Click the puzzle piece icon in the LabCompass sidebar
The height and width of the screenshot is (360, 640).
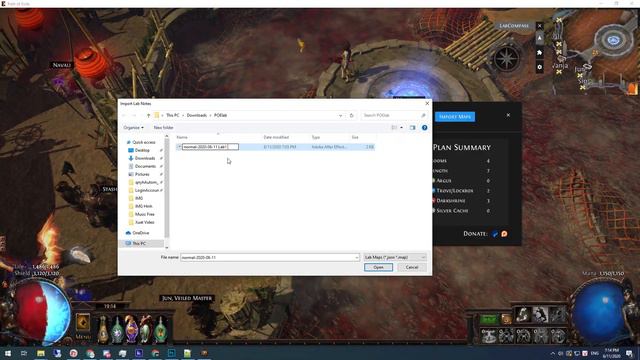click(x=540, y=53)
